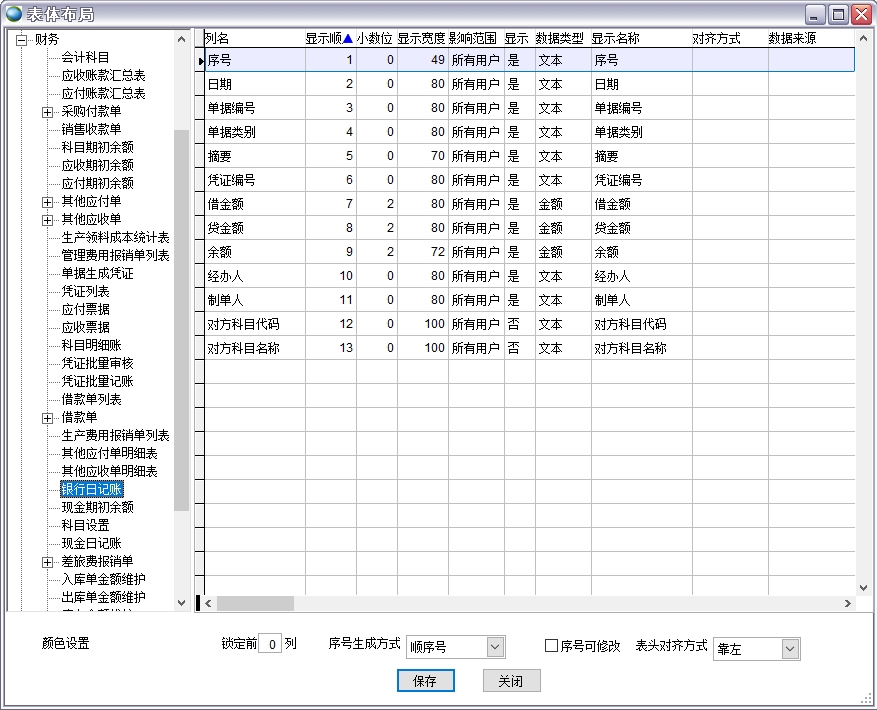The image size is (877, 710).
Task: Expand the 采购付款单 tree node
Action: [x=47, y=112]
